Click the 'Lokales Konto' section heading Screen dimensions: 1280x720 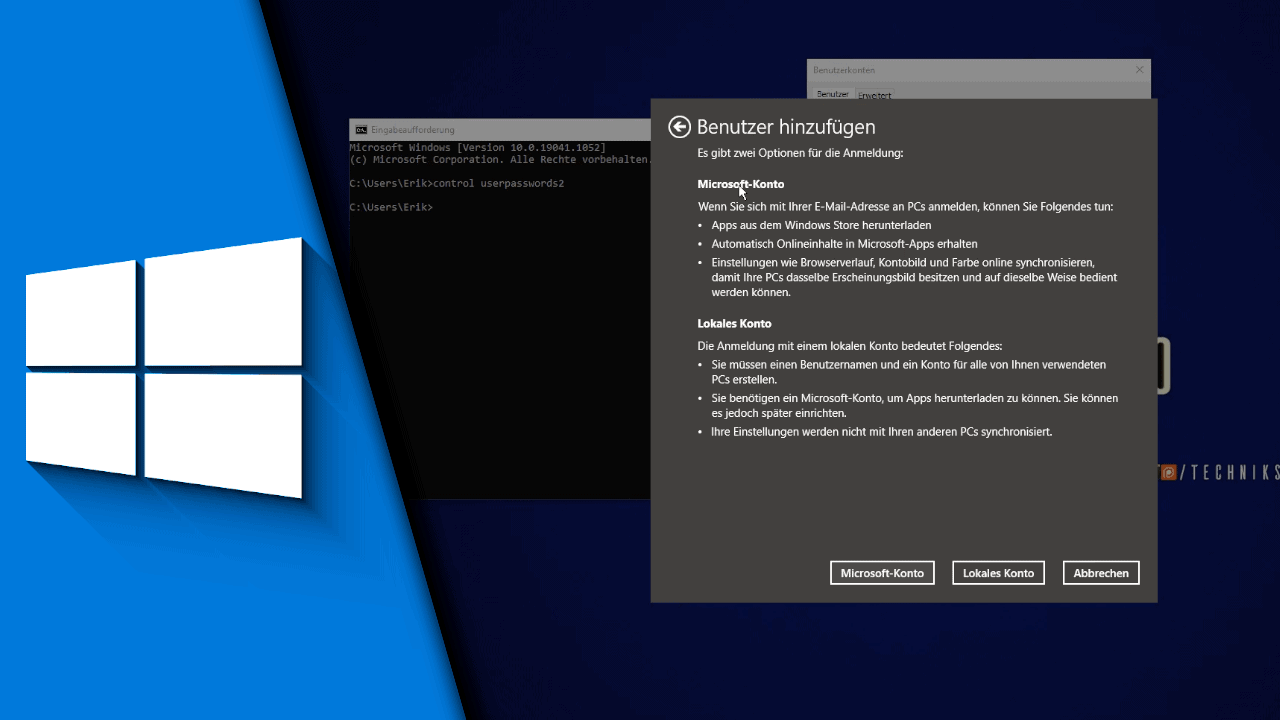click(734, 323)
